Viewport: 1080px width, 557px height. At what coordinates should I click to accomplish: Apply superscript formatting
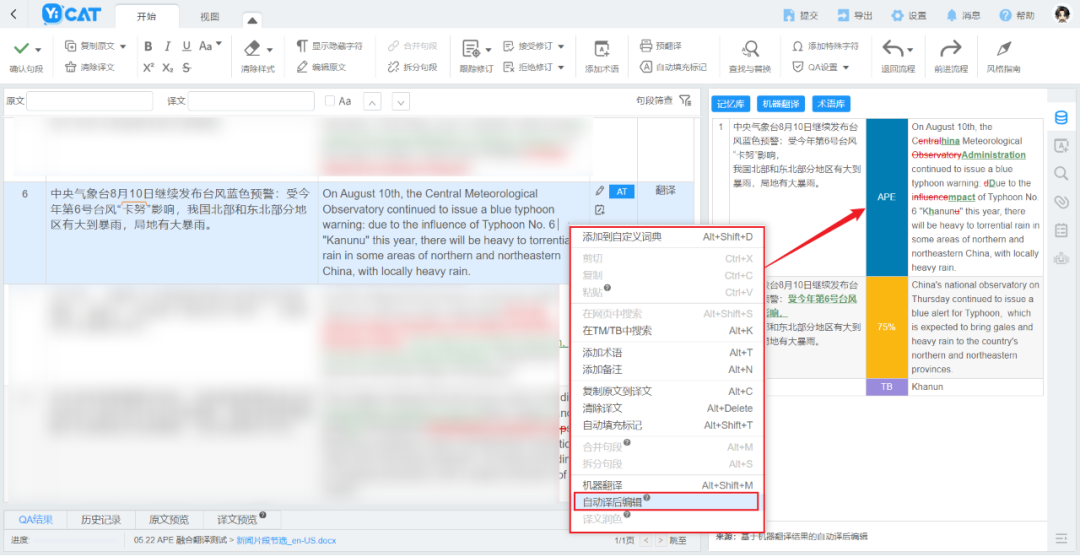pos(148,67)
